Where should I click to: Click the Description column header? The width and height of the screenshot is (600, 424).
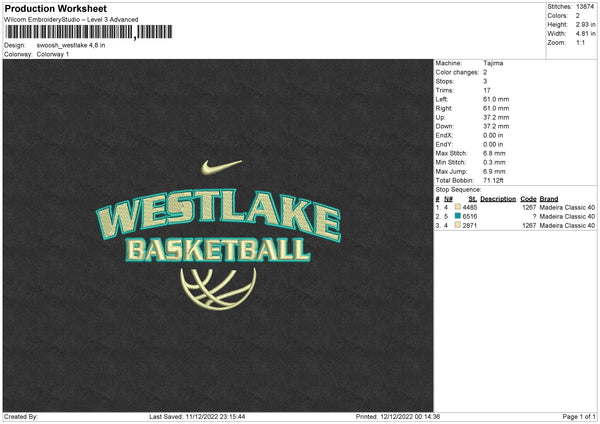[498, 199]
